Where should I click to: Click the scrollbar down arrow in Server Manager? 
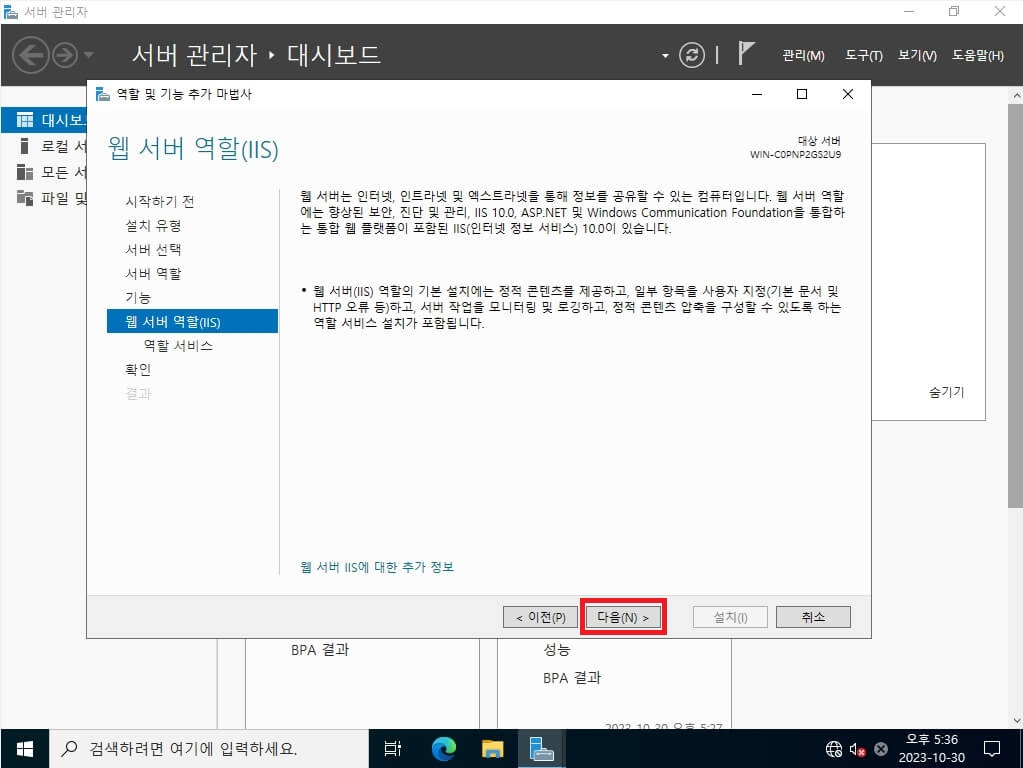(1016, 721)
